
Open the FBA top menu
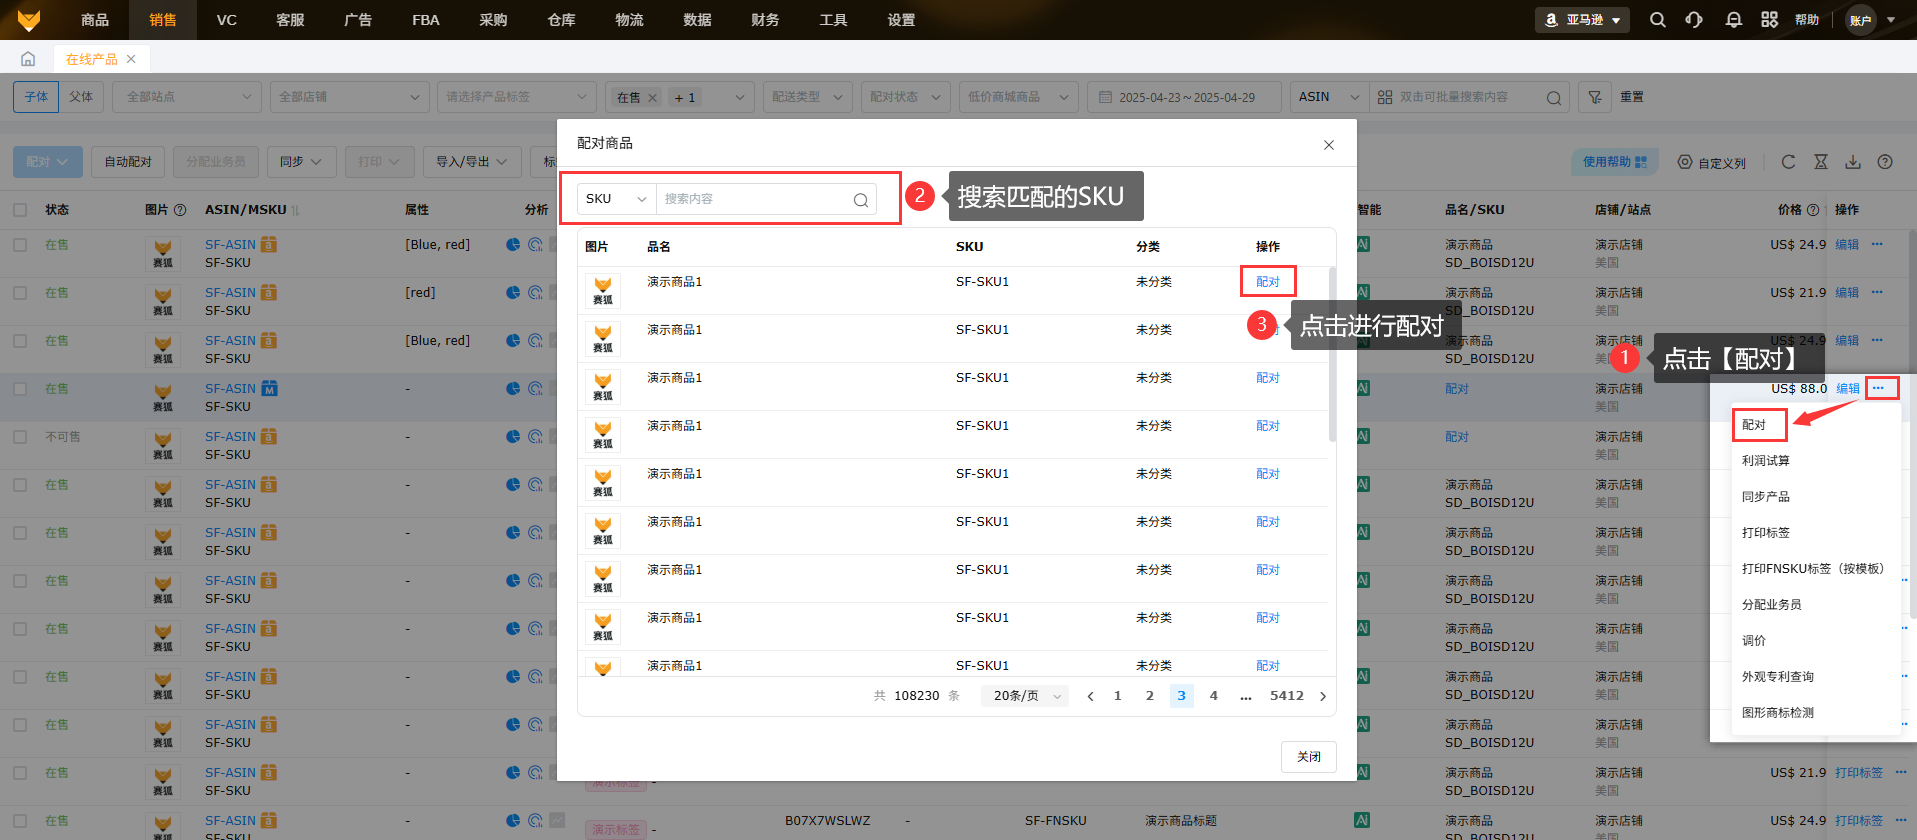426,20
